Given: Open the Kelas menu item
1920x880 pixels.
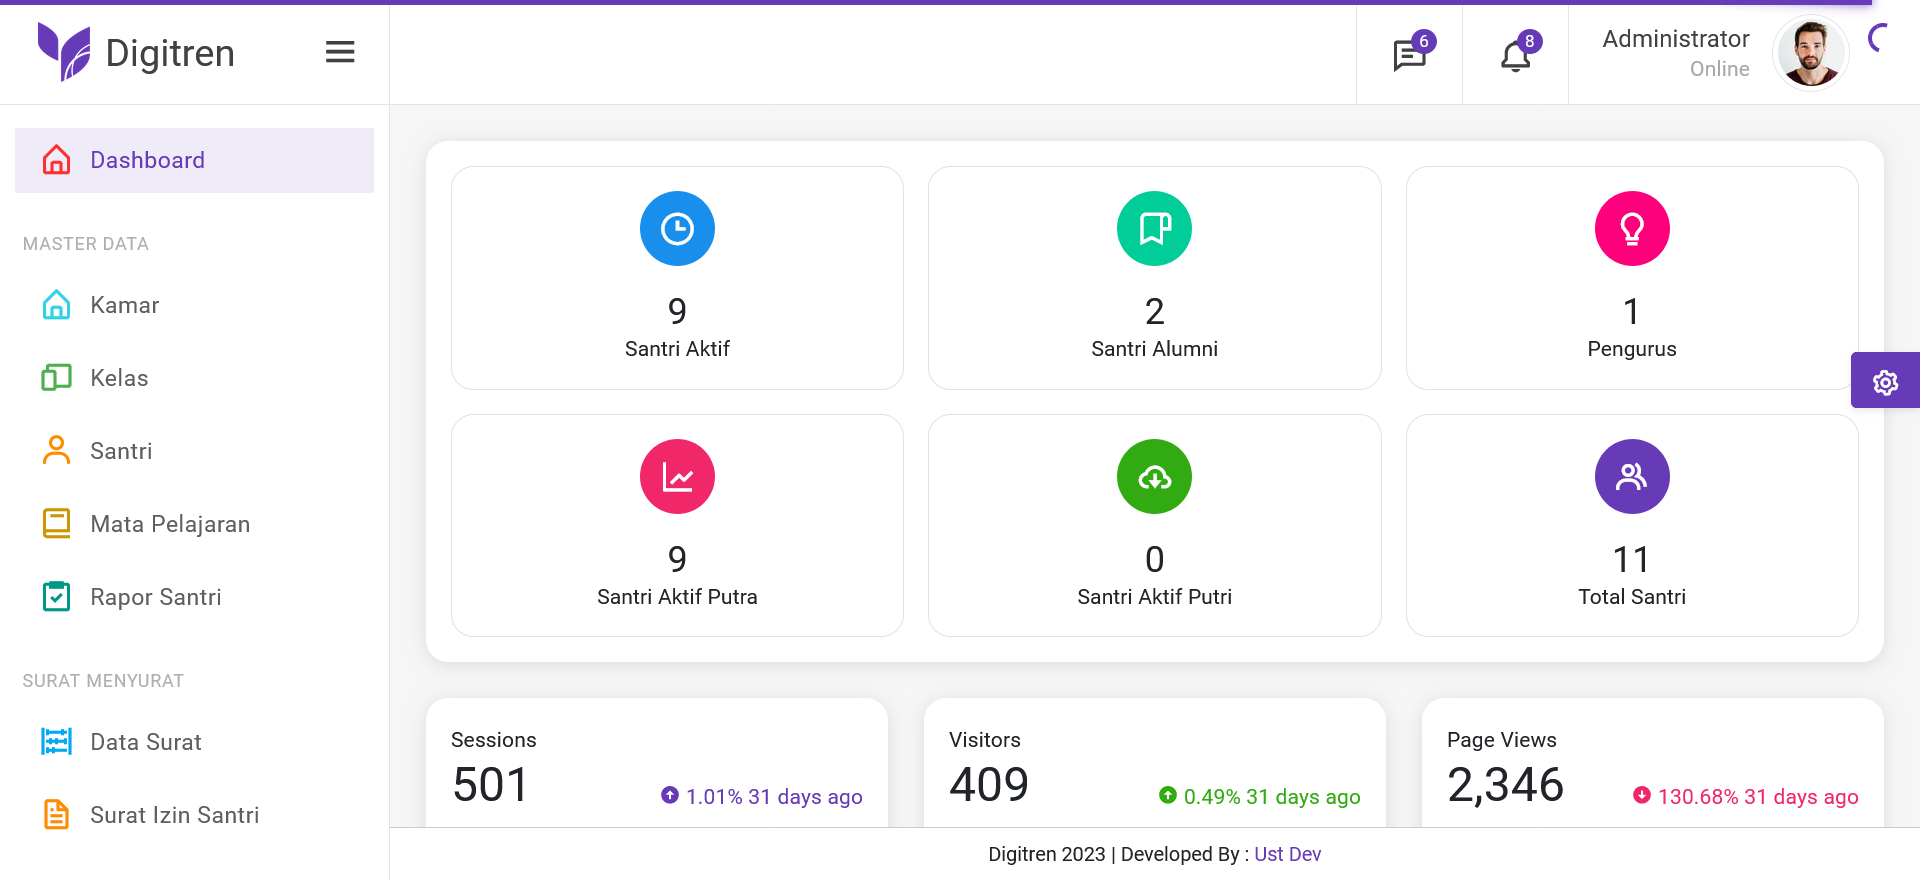Looking at the screenshot, I should 194,378.
